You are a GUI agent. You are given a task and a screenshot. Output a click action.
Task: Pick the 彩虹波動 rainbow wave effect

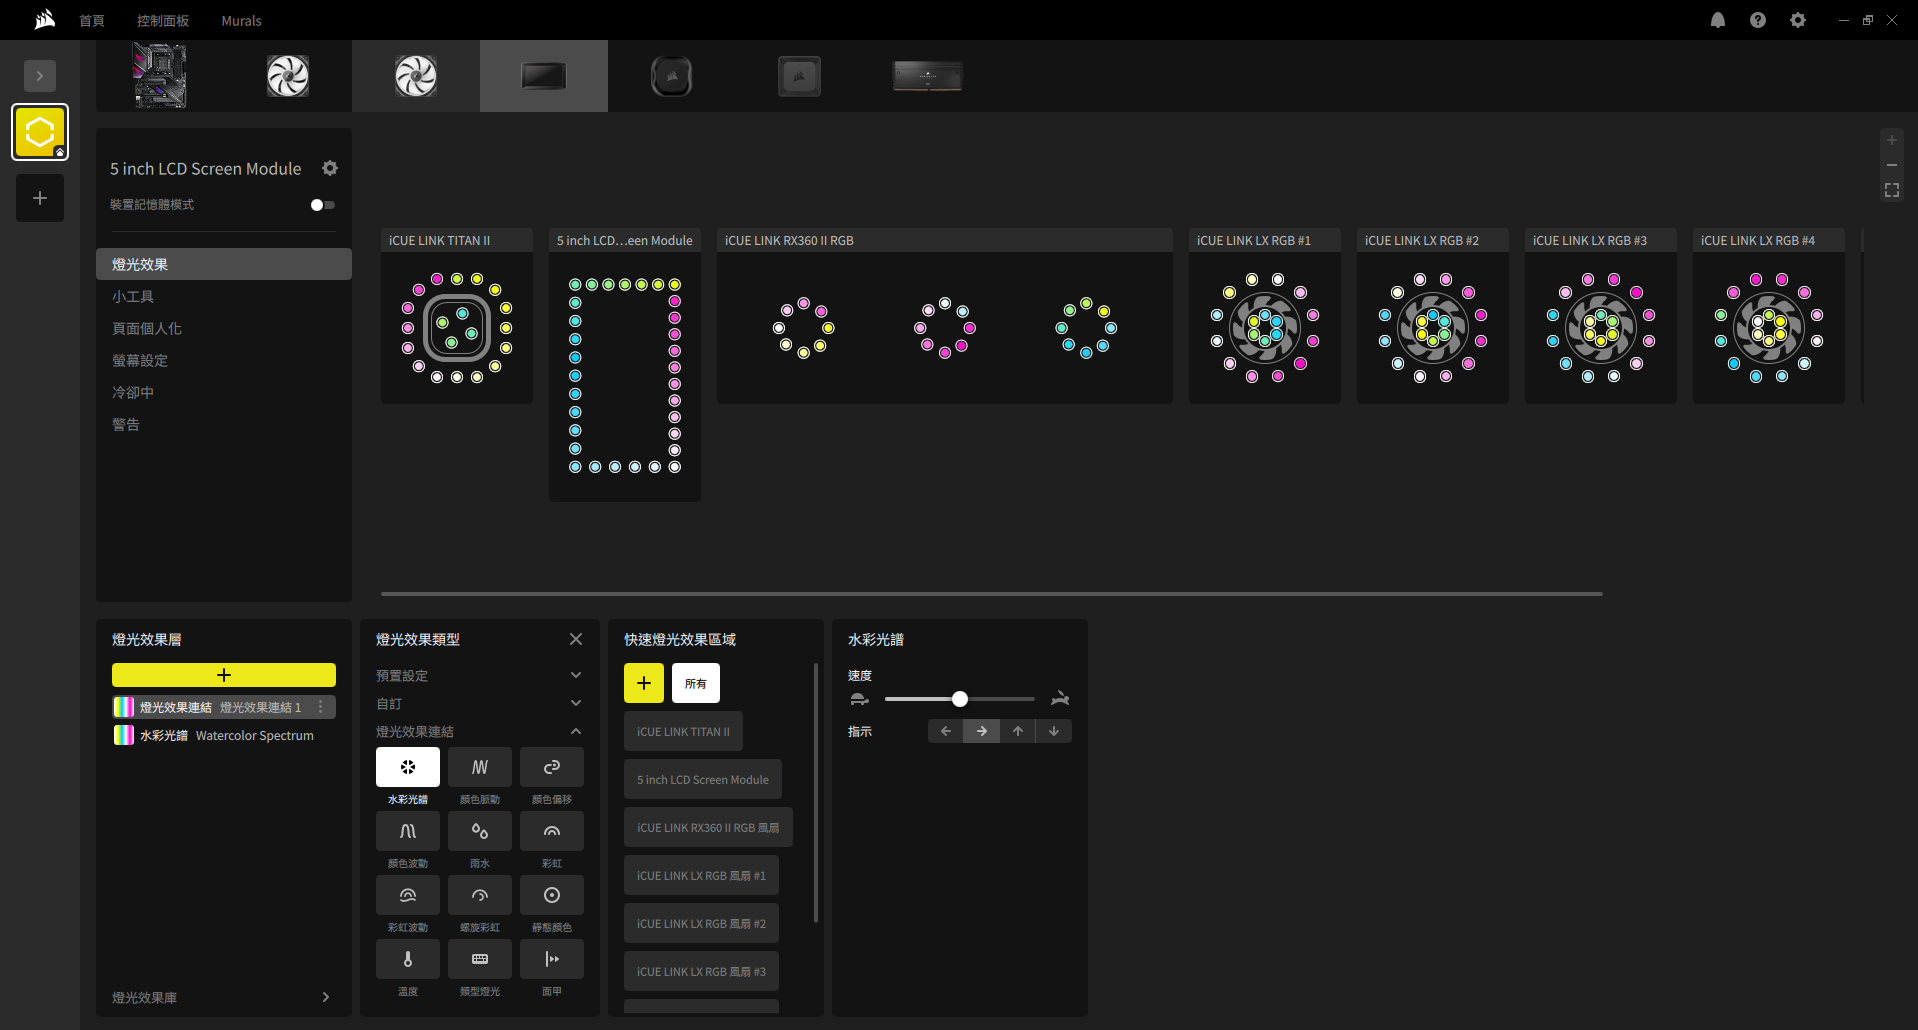(x=408, y=895)
